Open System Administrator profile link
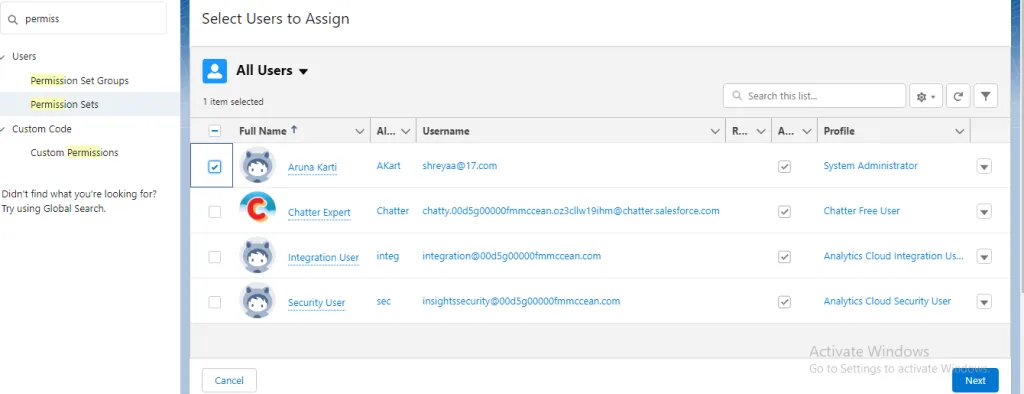Viewport: 1024px width, 394px height. (871, 166)
